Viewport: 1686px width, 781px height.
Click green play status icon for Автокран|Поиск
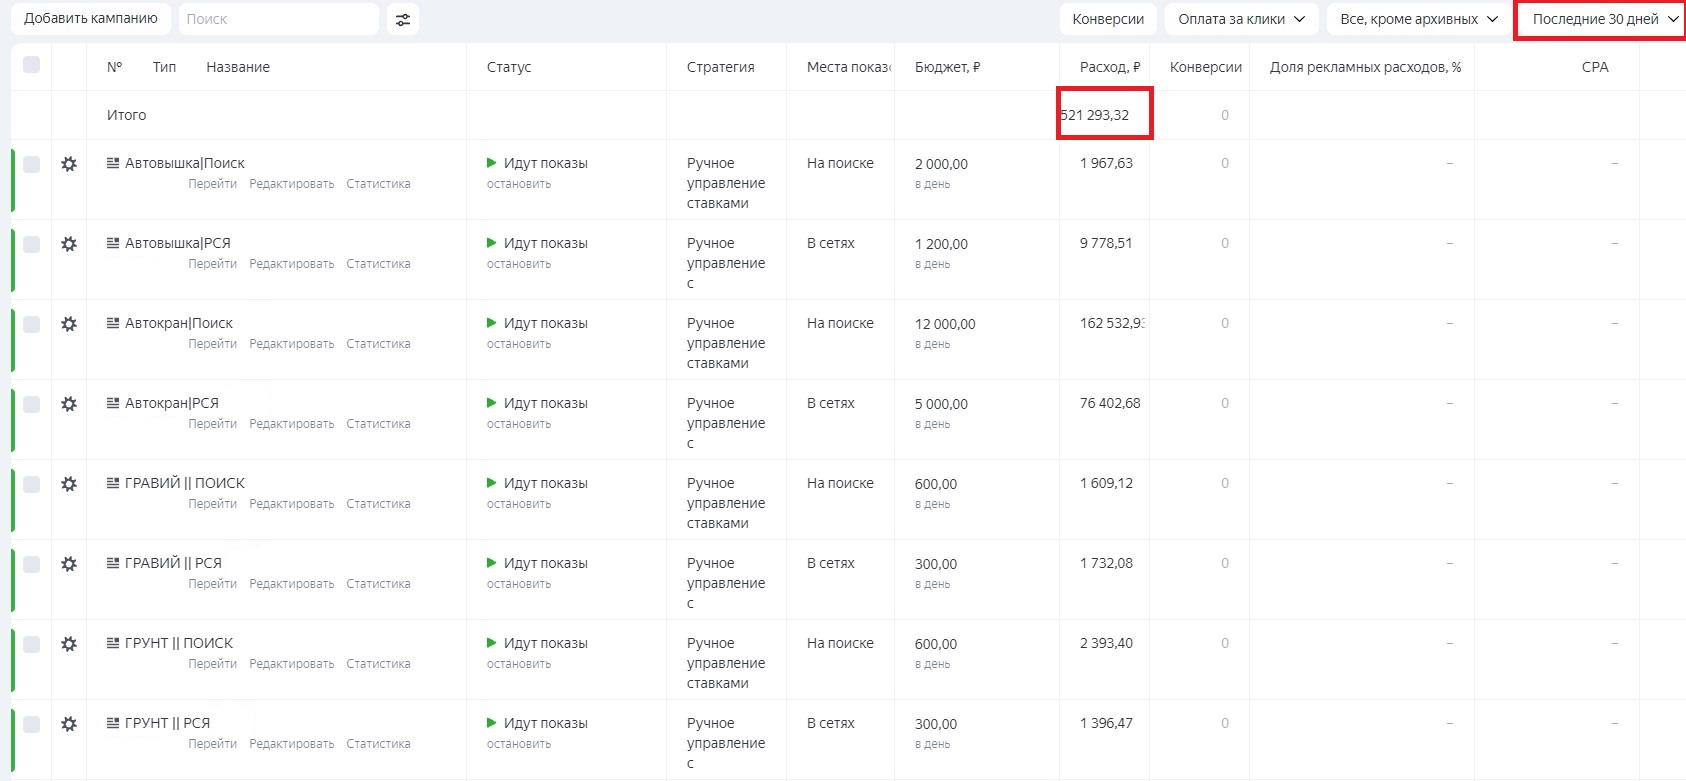tap(491, 323)
